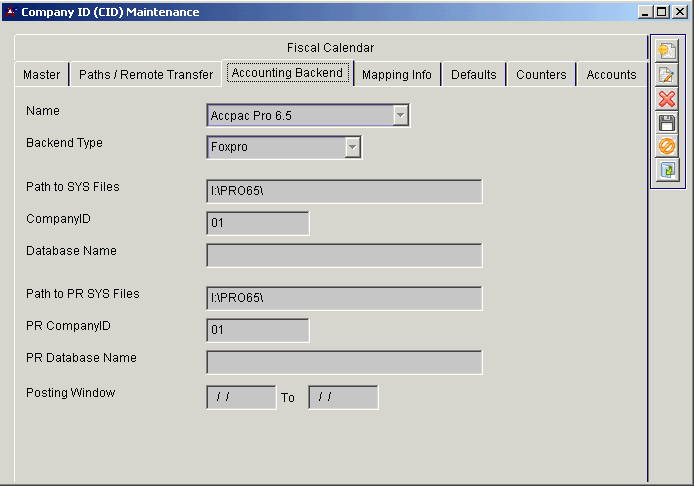Click the floppy disk save icon
Image resolution: width=694 pixels, height=486 pixels.
click(667, 123)
